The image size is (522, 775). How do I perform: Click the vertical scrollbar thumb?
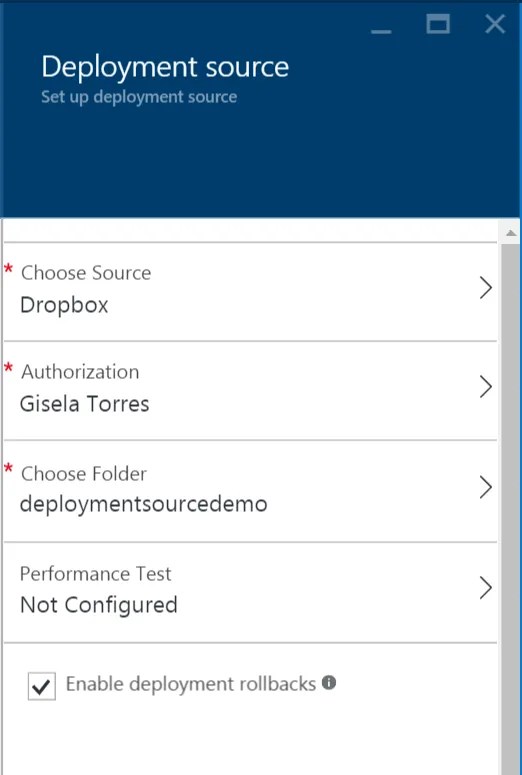point(511,509)
